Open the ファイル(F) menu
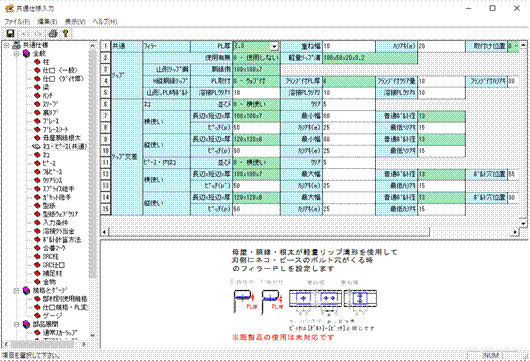 pyautogui.click(x=17, y=21)
